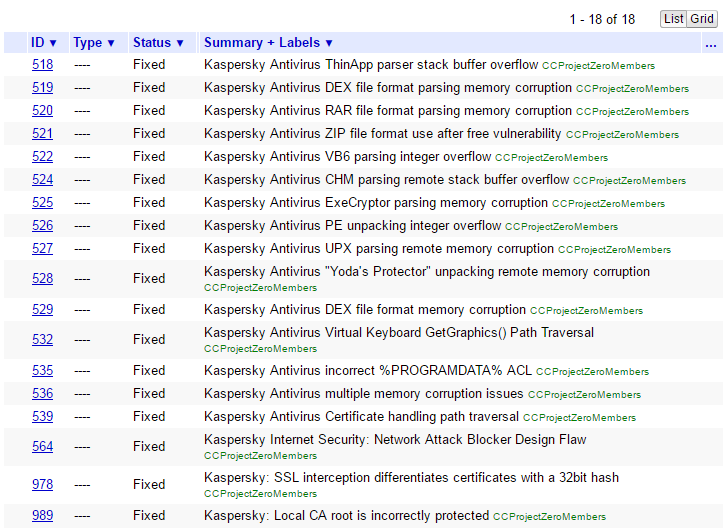Image resolution: width=726 pixels, height=530 pixels.
Task: Open issue 528 Yoda's Protector
Action: pos(43,278)
